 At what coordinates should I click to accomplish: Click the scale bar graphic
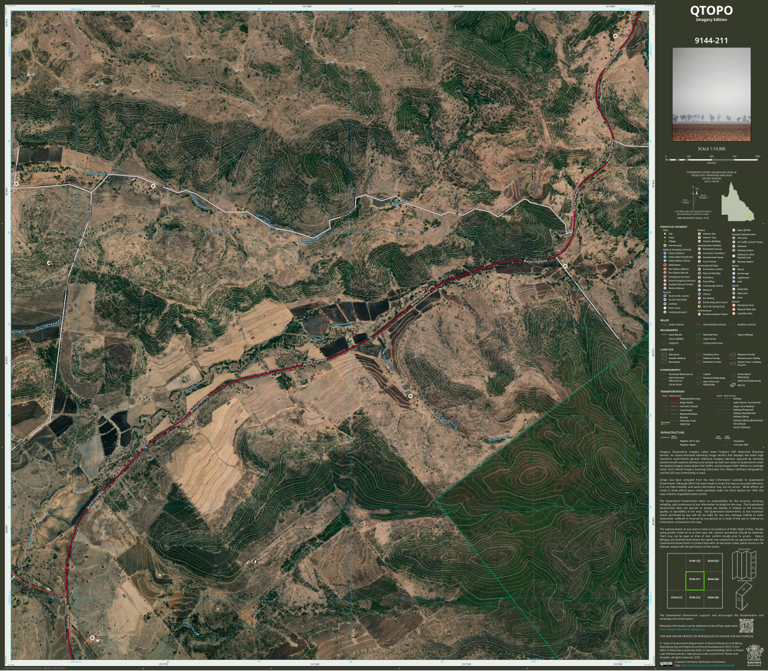pyautogui.click(x=711, y=159)
